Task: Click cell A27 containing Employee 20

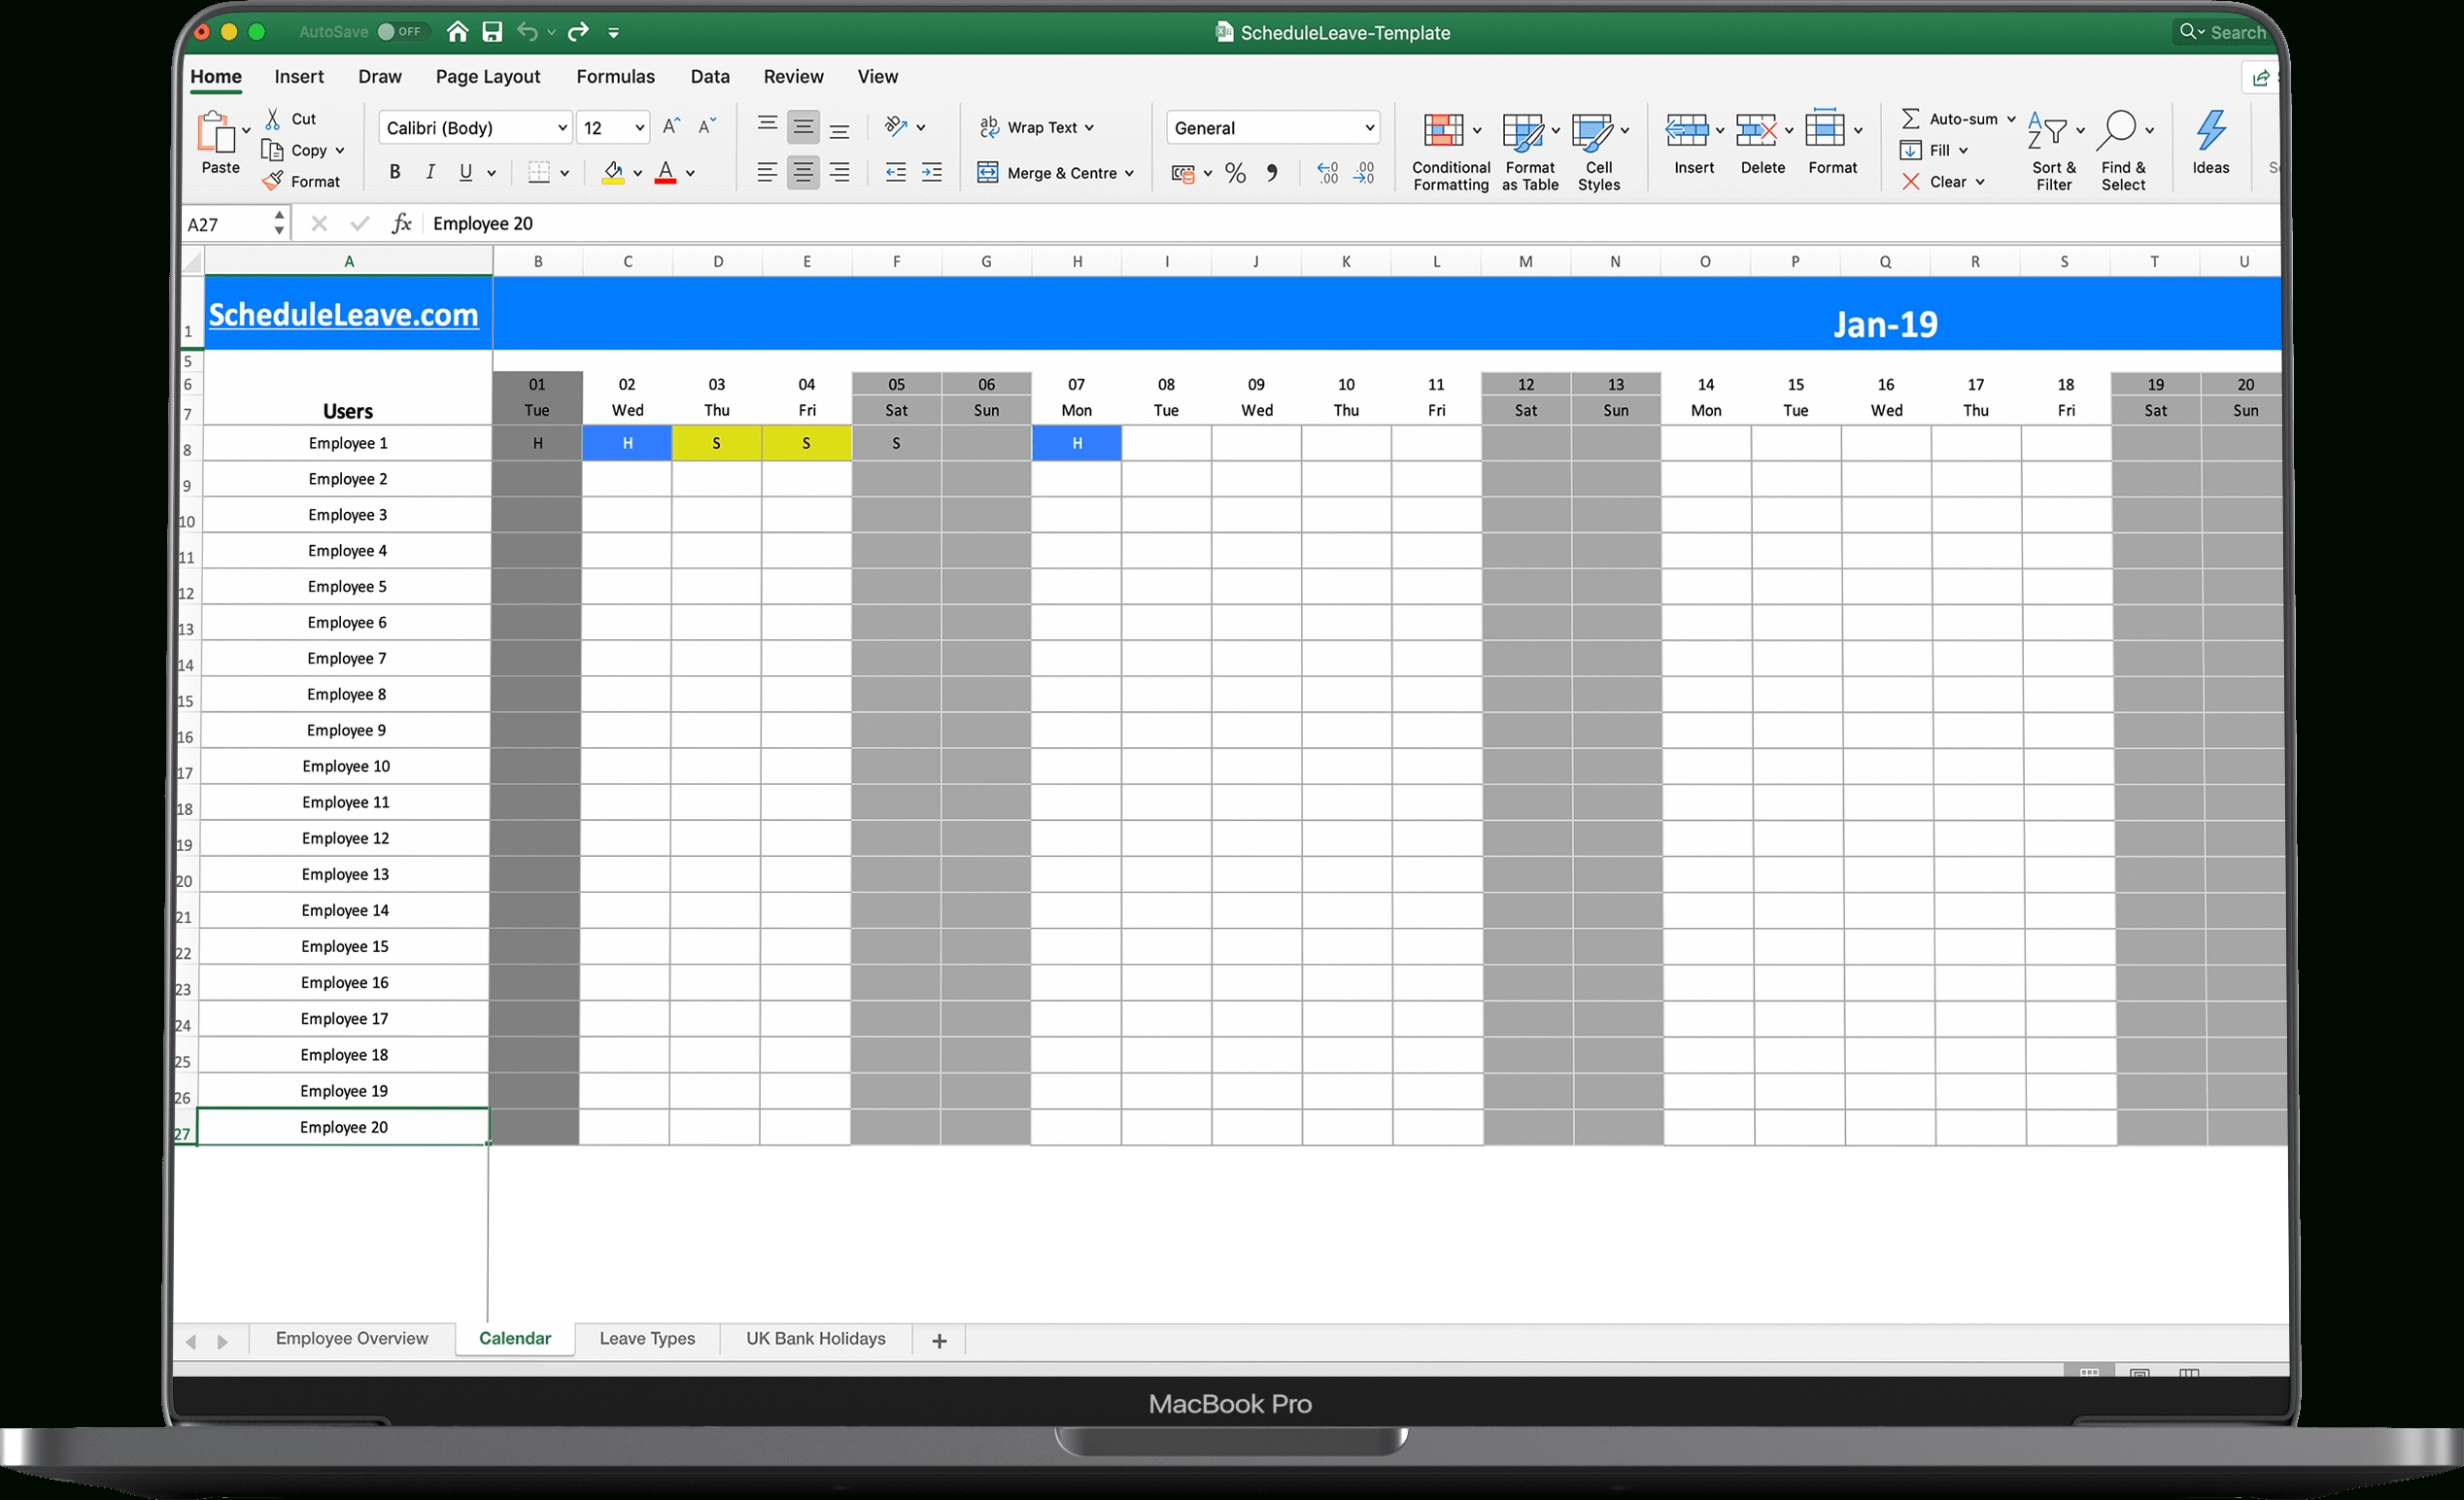Action: [x=347, y=1127]
